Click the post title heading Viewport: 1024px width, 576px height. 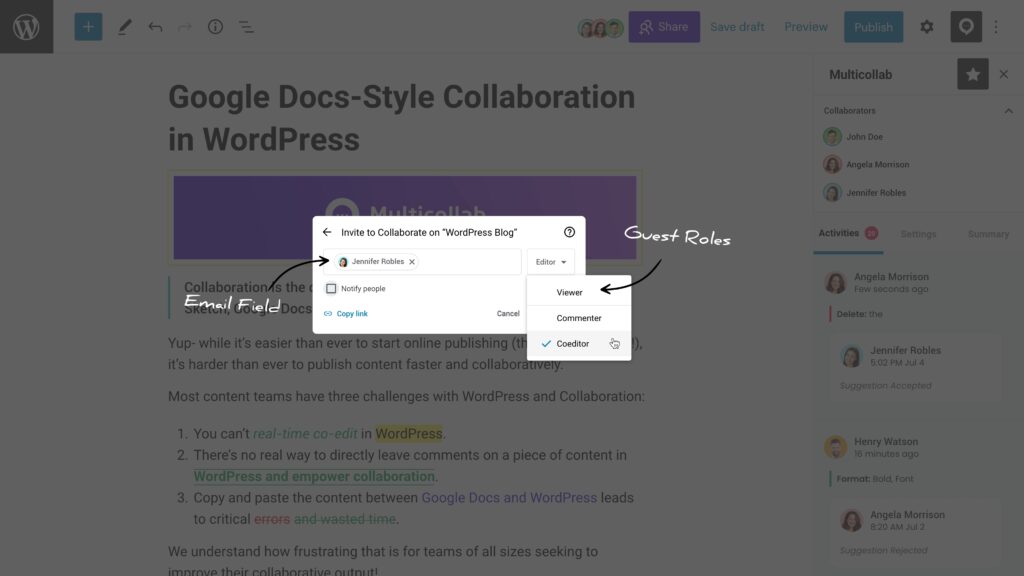coord(402,118)
